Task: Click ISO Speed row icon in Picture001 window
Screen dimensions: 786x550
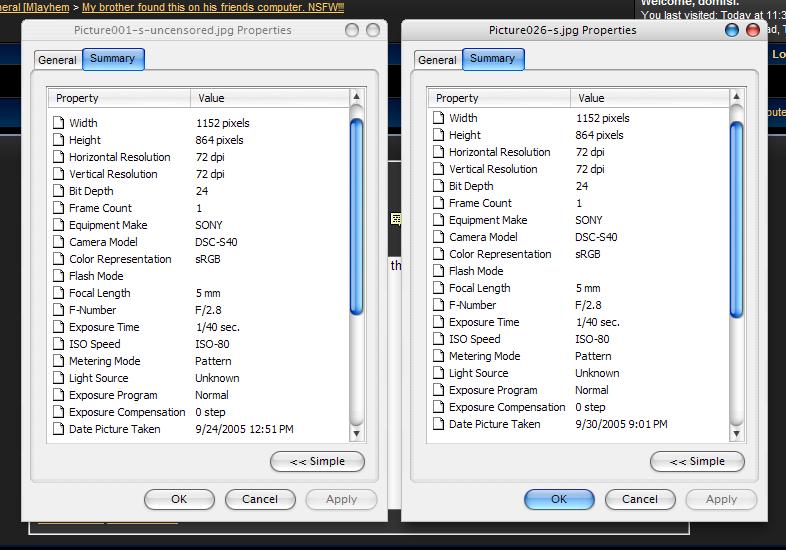Action: tap(59, 344)
